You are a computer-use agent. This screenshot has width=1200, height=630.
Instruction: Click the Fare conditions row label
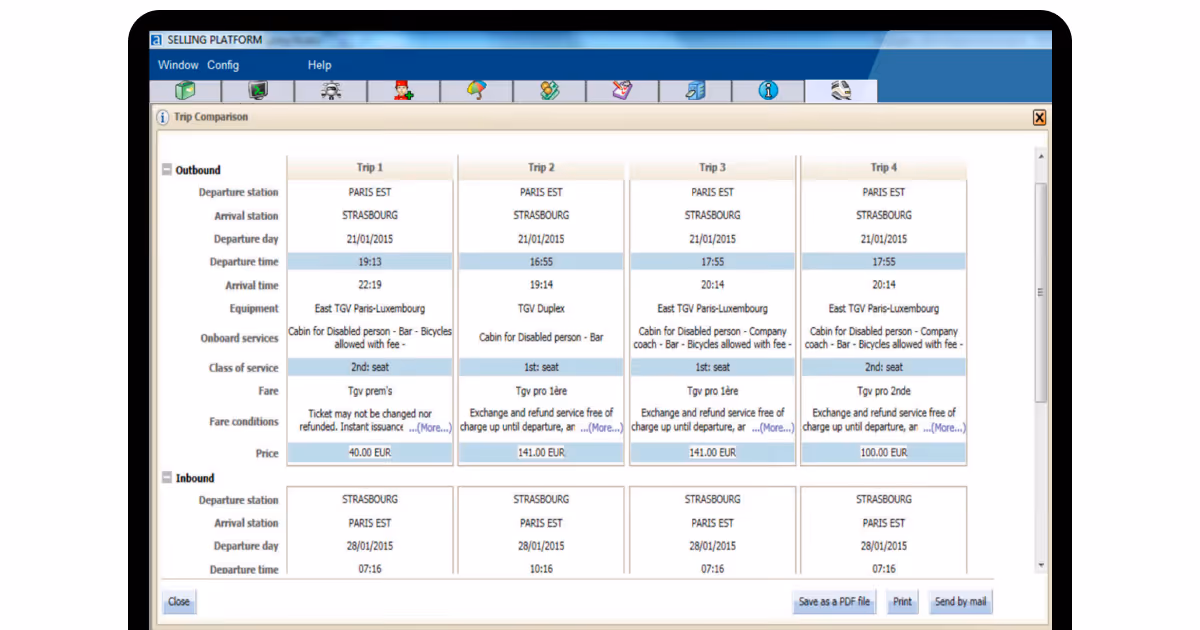244,422
